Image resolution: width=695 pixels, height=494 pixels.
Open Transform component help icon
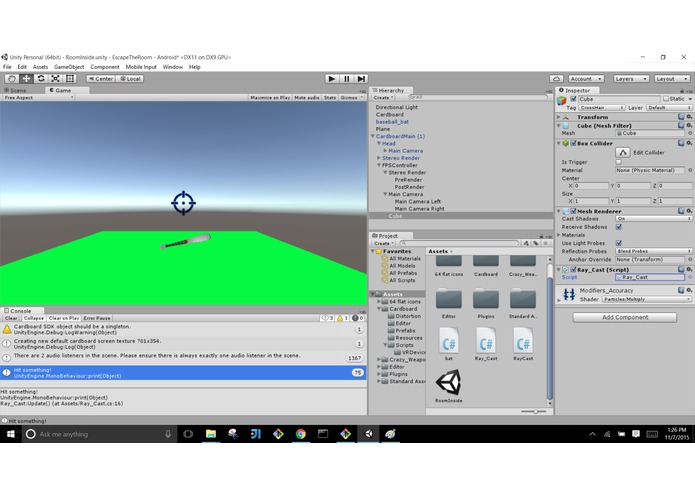pos(681,117)
